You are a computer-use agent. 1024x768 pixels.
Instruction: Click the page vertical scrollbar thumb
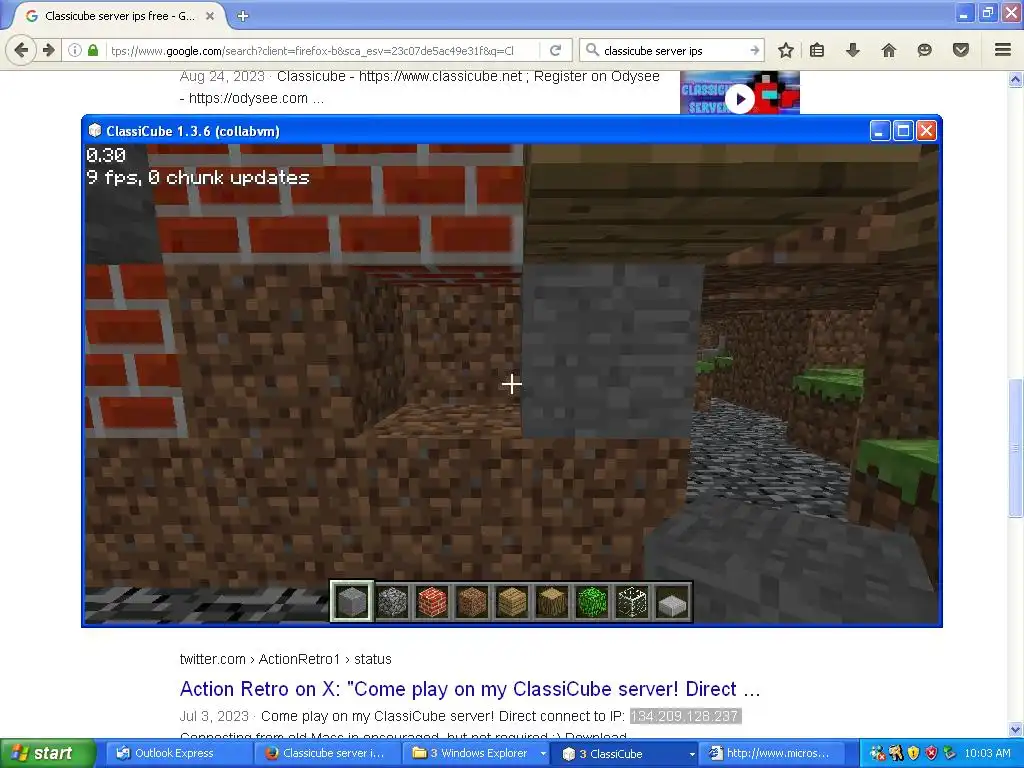coord(1016,447)
